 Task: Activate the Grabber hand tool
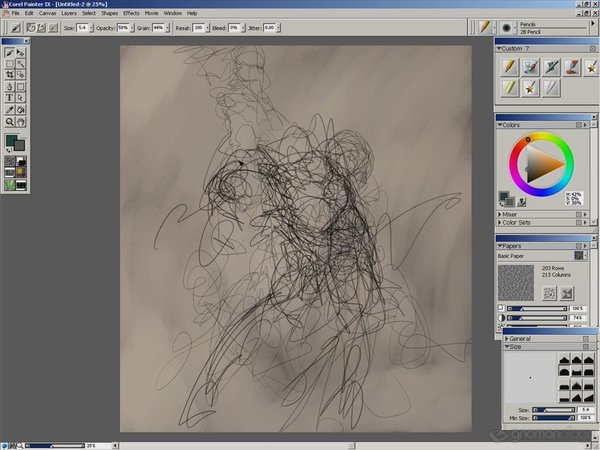pos(21,121)
